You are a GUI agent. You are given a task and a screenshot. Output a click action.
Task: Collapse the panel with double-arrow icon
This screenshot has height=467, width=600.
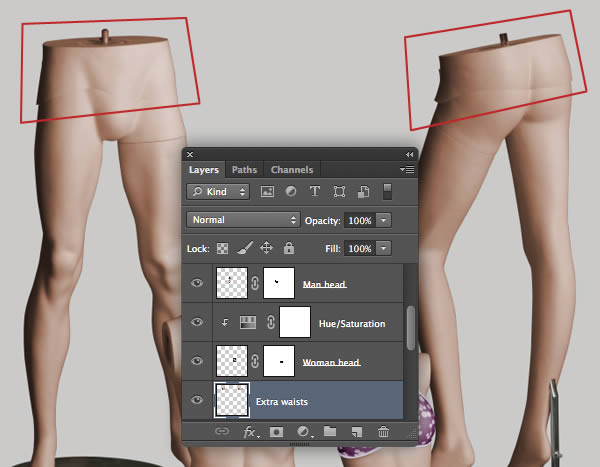coord(409,155)
